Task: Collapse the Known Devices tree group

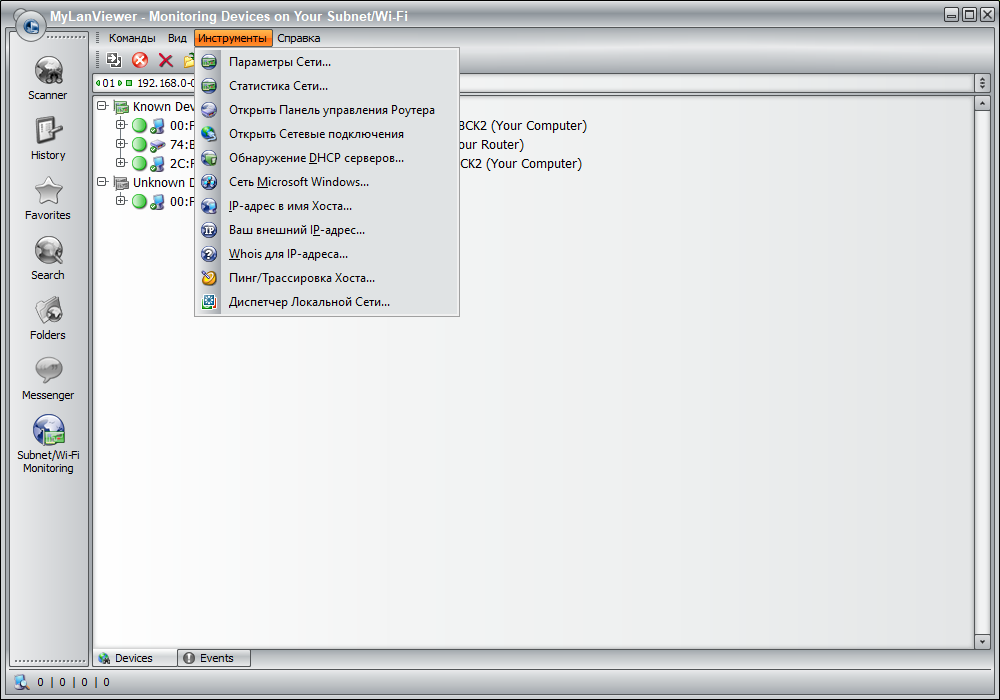Action: [x=102, y=105]
